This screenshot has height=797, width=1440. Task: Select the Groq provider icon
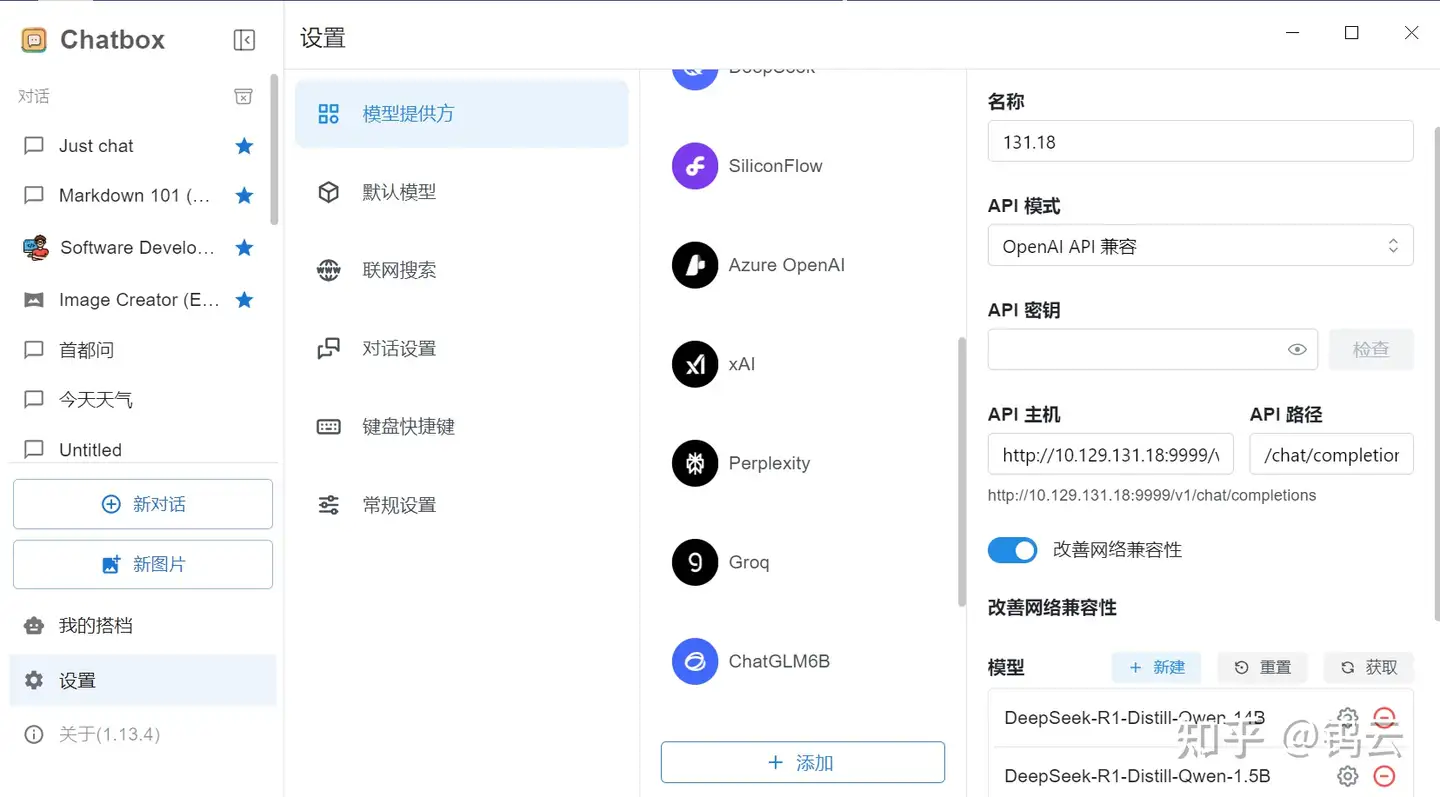click(695, 562)
